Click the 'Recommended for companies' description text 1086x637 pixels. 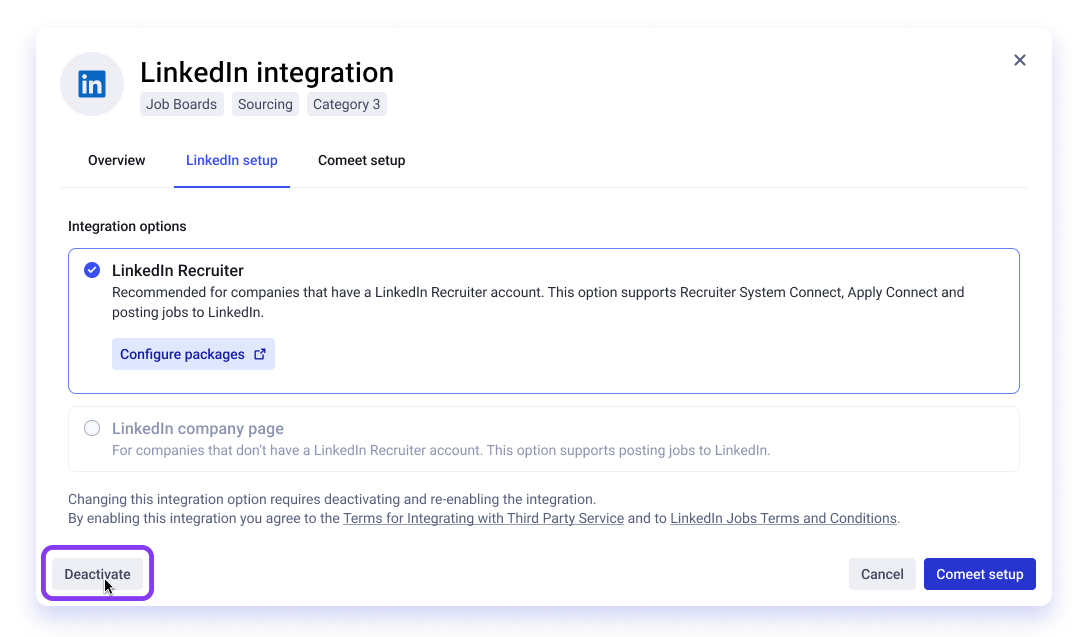(538, 302)
